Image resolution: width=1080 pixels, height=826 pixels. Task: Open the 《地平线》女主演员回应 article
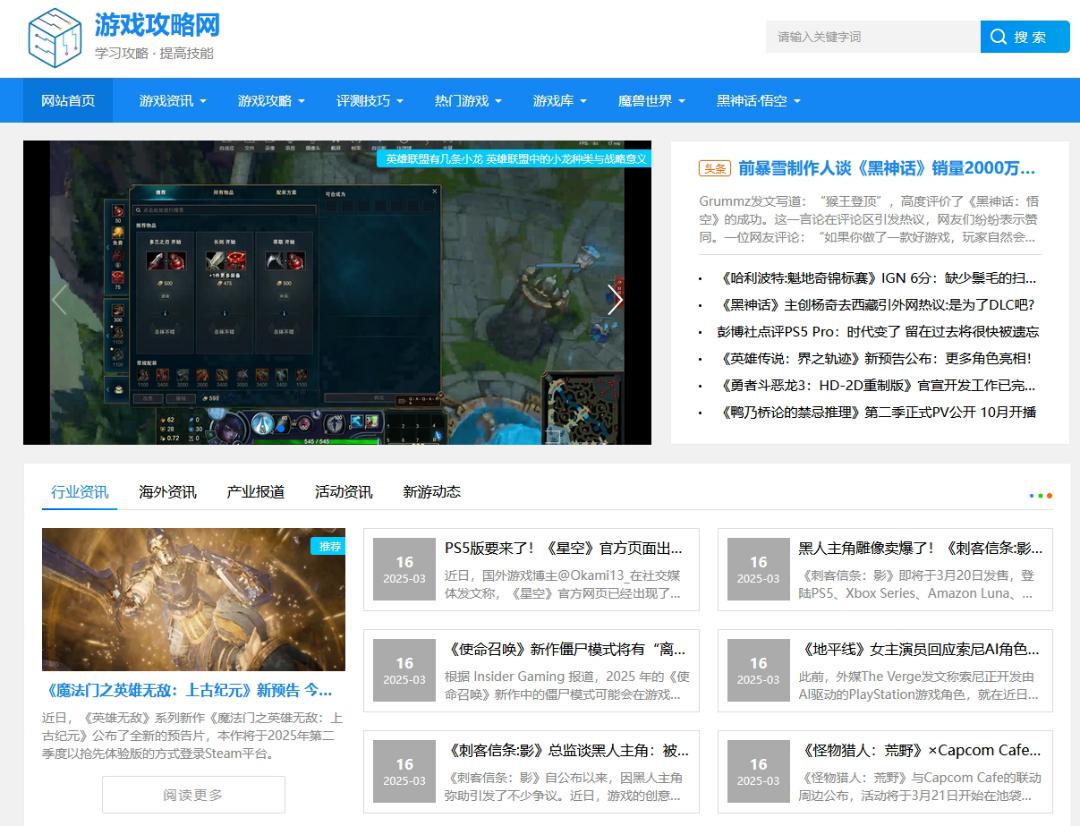(920, 650)
